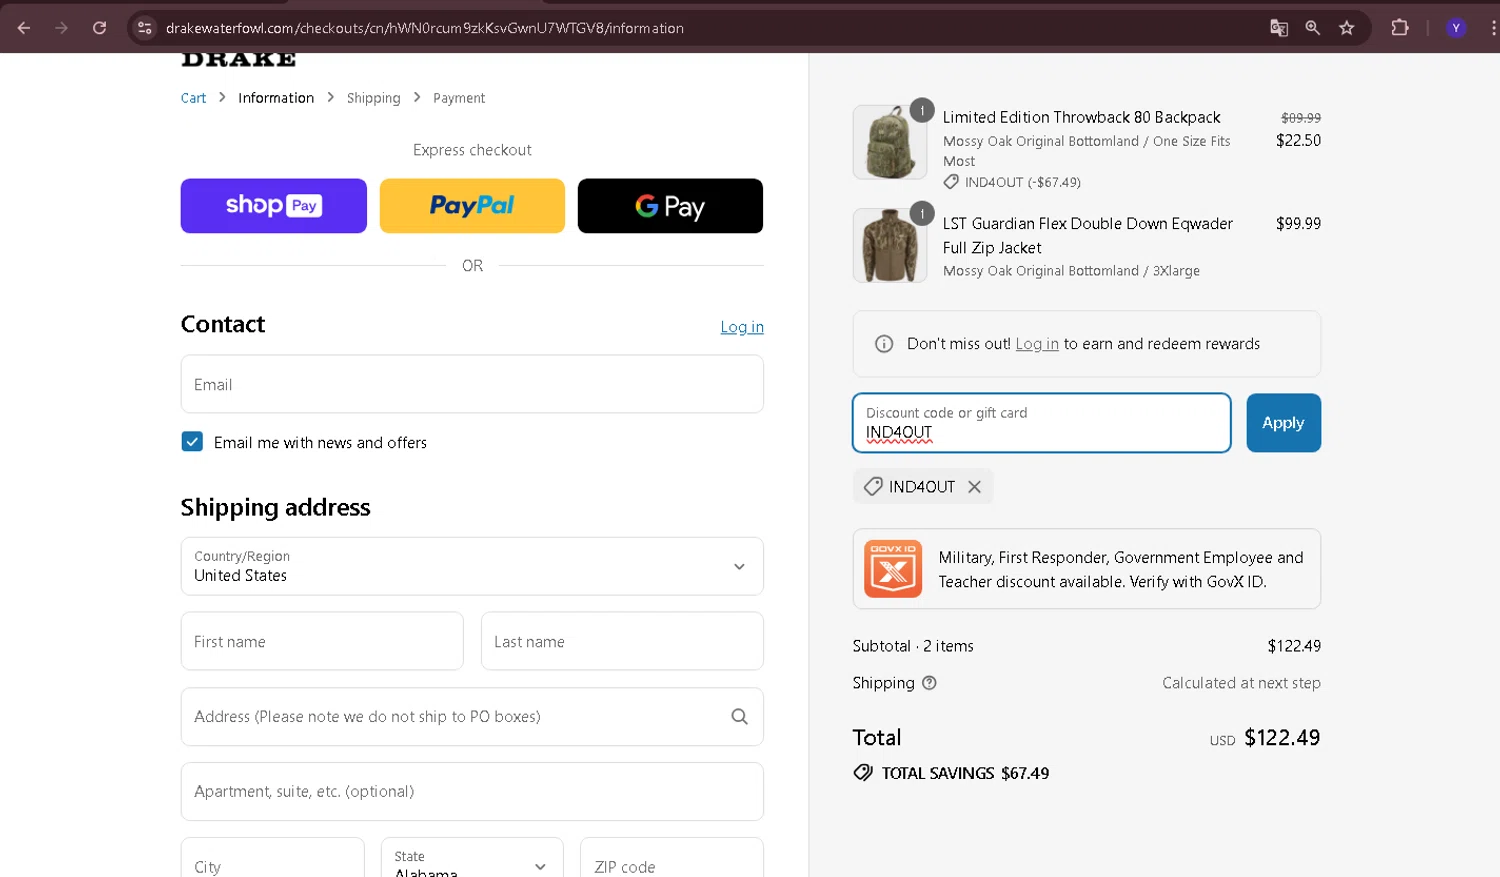Screen dimensions: 1500x877
Task: Click the Discount code or gift card field
Action: click(1041, 423)
